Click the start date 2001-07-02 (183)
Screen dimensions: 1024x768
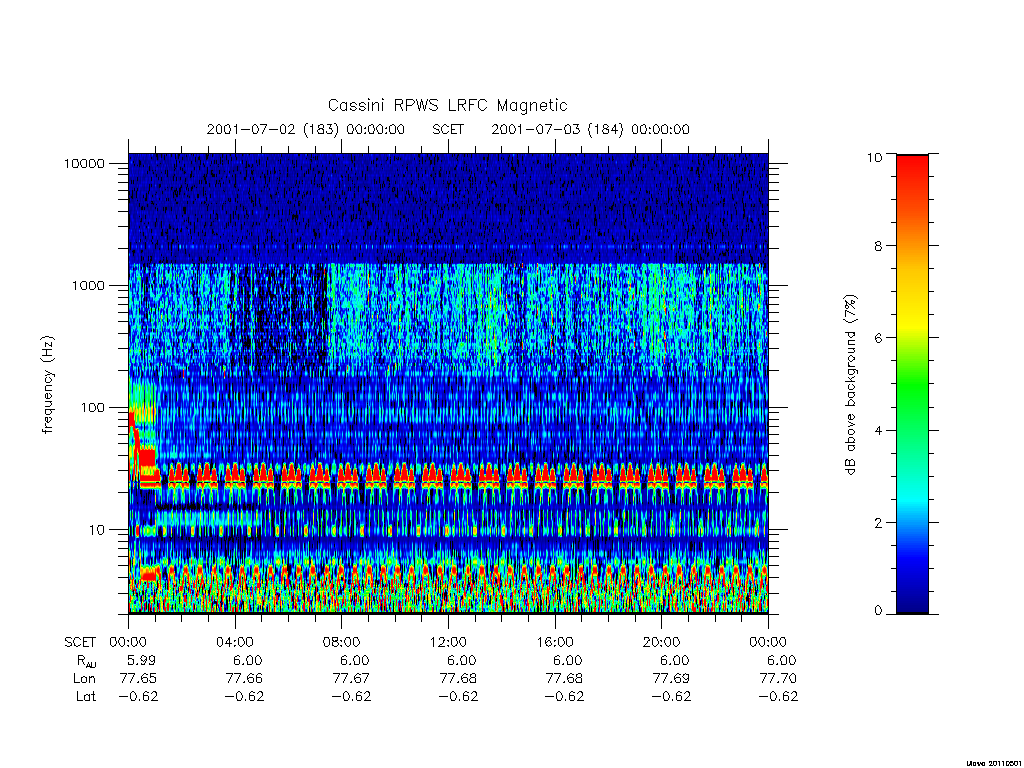click(x=272, y=129)
